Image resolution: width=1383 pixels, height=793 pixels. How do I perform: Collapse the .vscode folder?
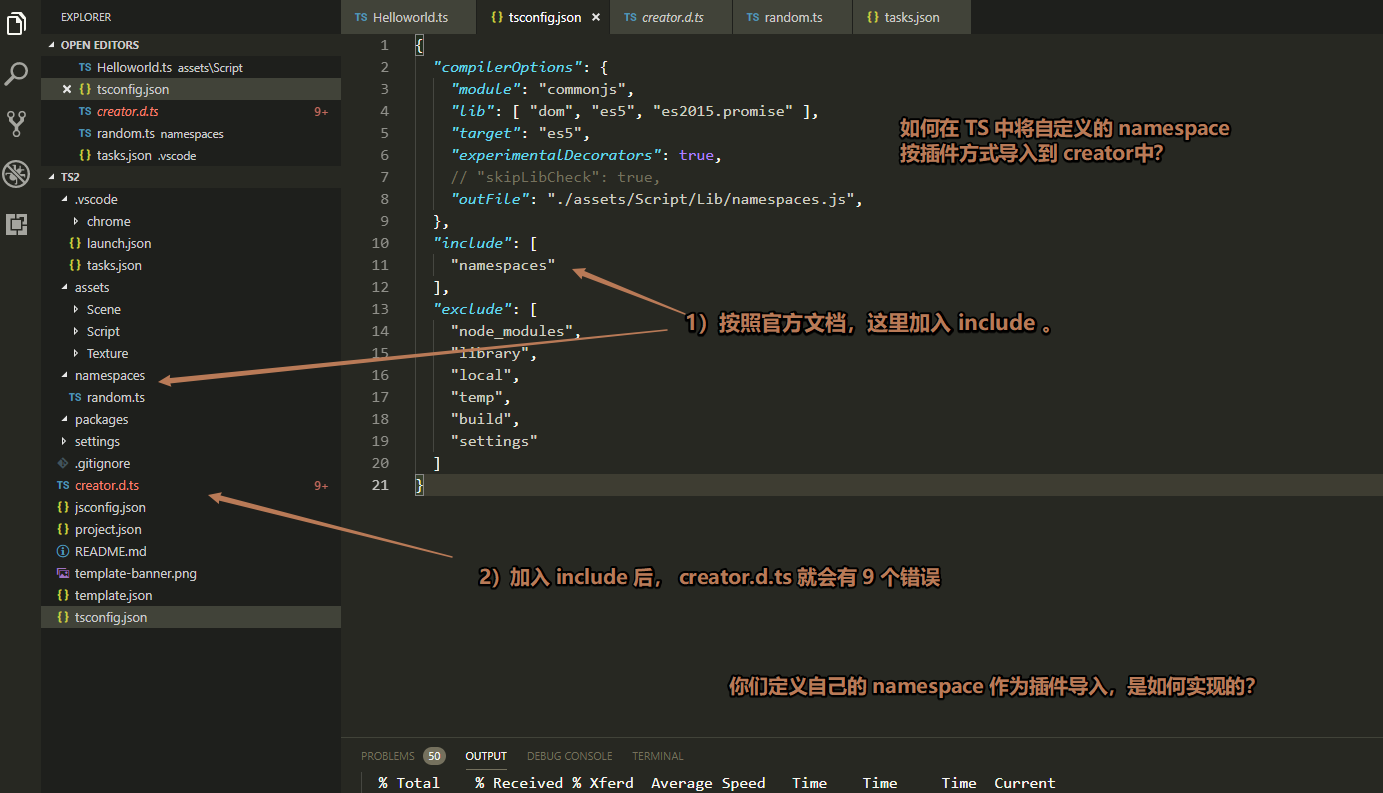65,199
